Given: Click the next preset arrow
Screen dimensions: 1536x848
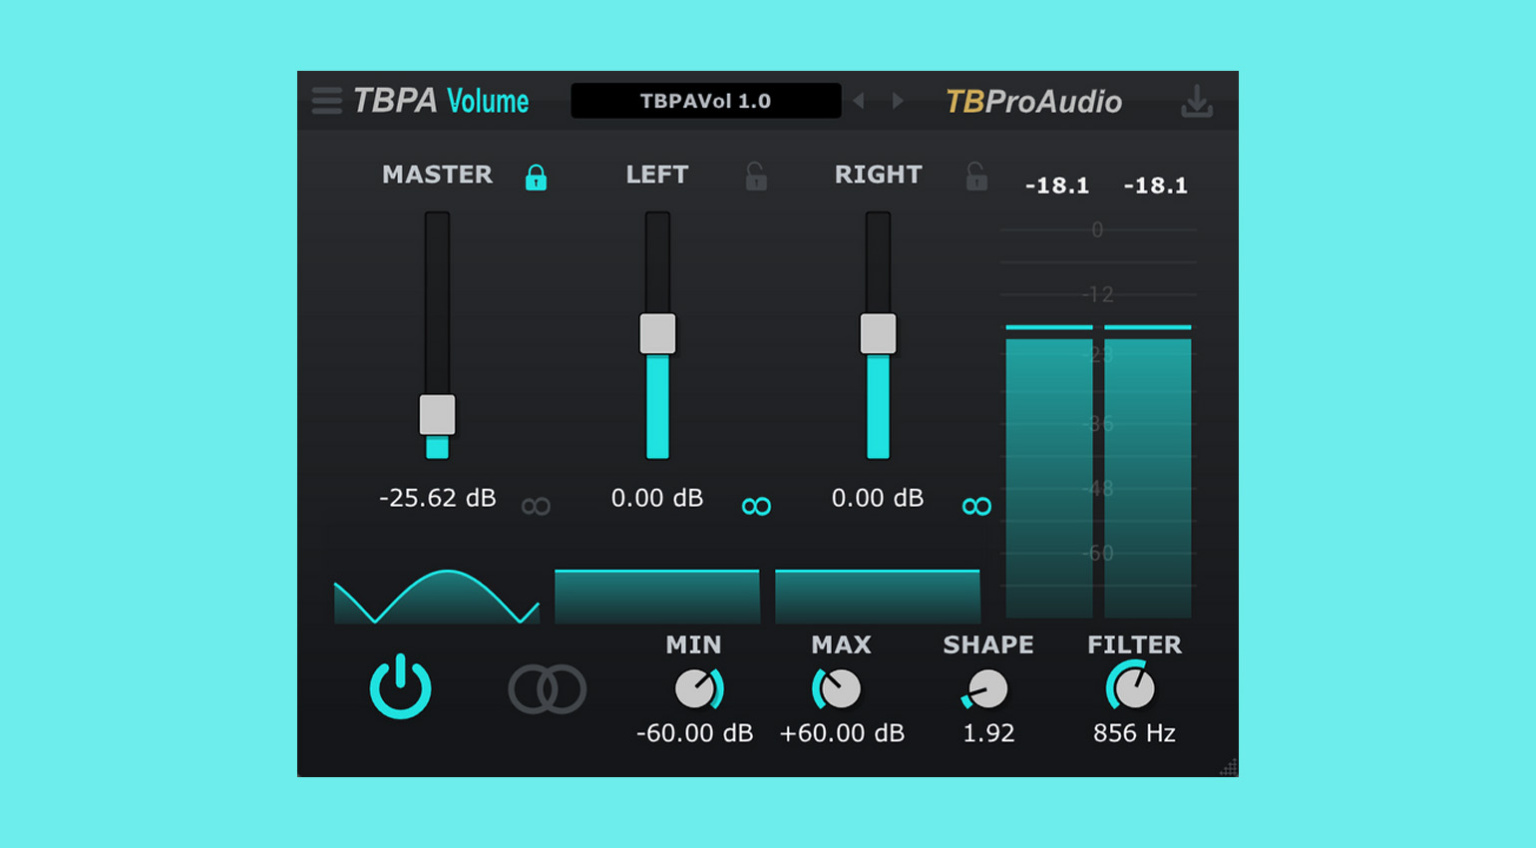Looking at the screenshot, I should coord(897,100).
